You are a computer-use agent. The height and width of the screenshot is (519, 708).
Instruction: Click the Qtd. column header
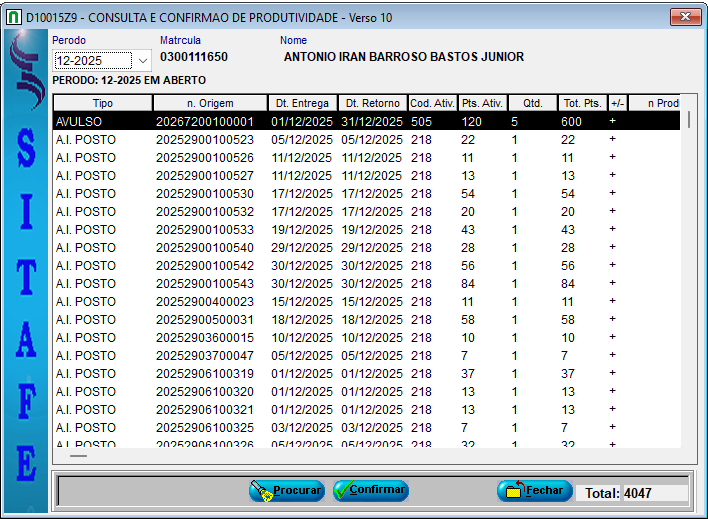(x=532, y=103)
